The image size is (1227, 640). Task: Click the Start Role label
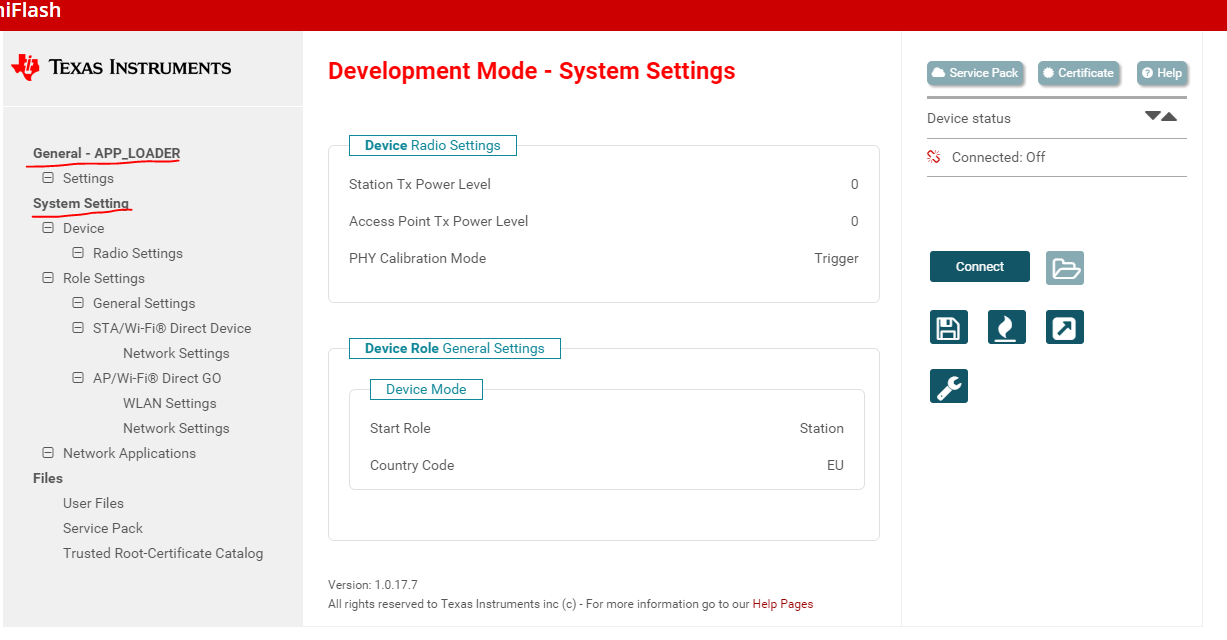pos(400,428)
